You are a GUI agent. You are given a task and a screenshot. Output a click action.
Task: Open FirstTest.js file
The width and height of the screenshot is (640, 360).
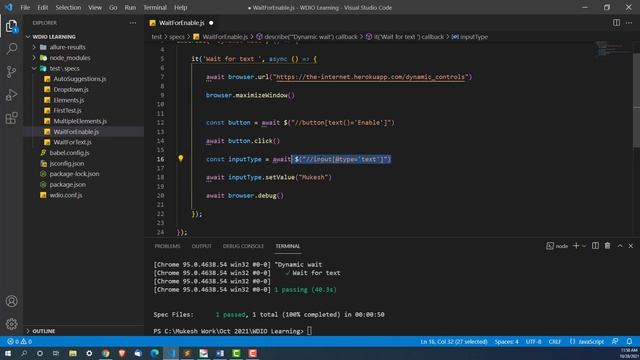pos(67,111)
